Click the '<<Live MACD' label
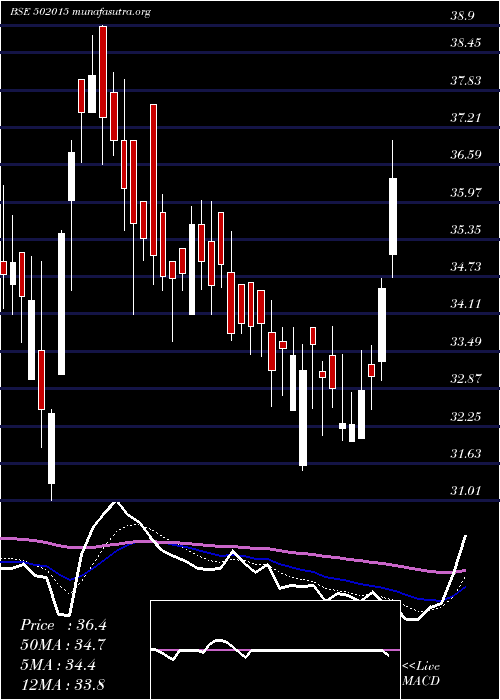Viewport: 500px width, 700px height. (421, 674)
